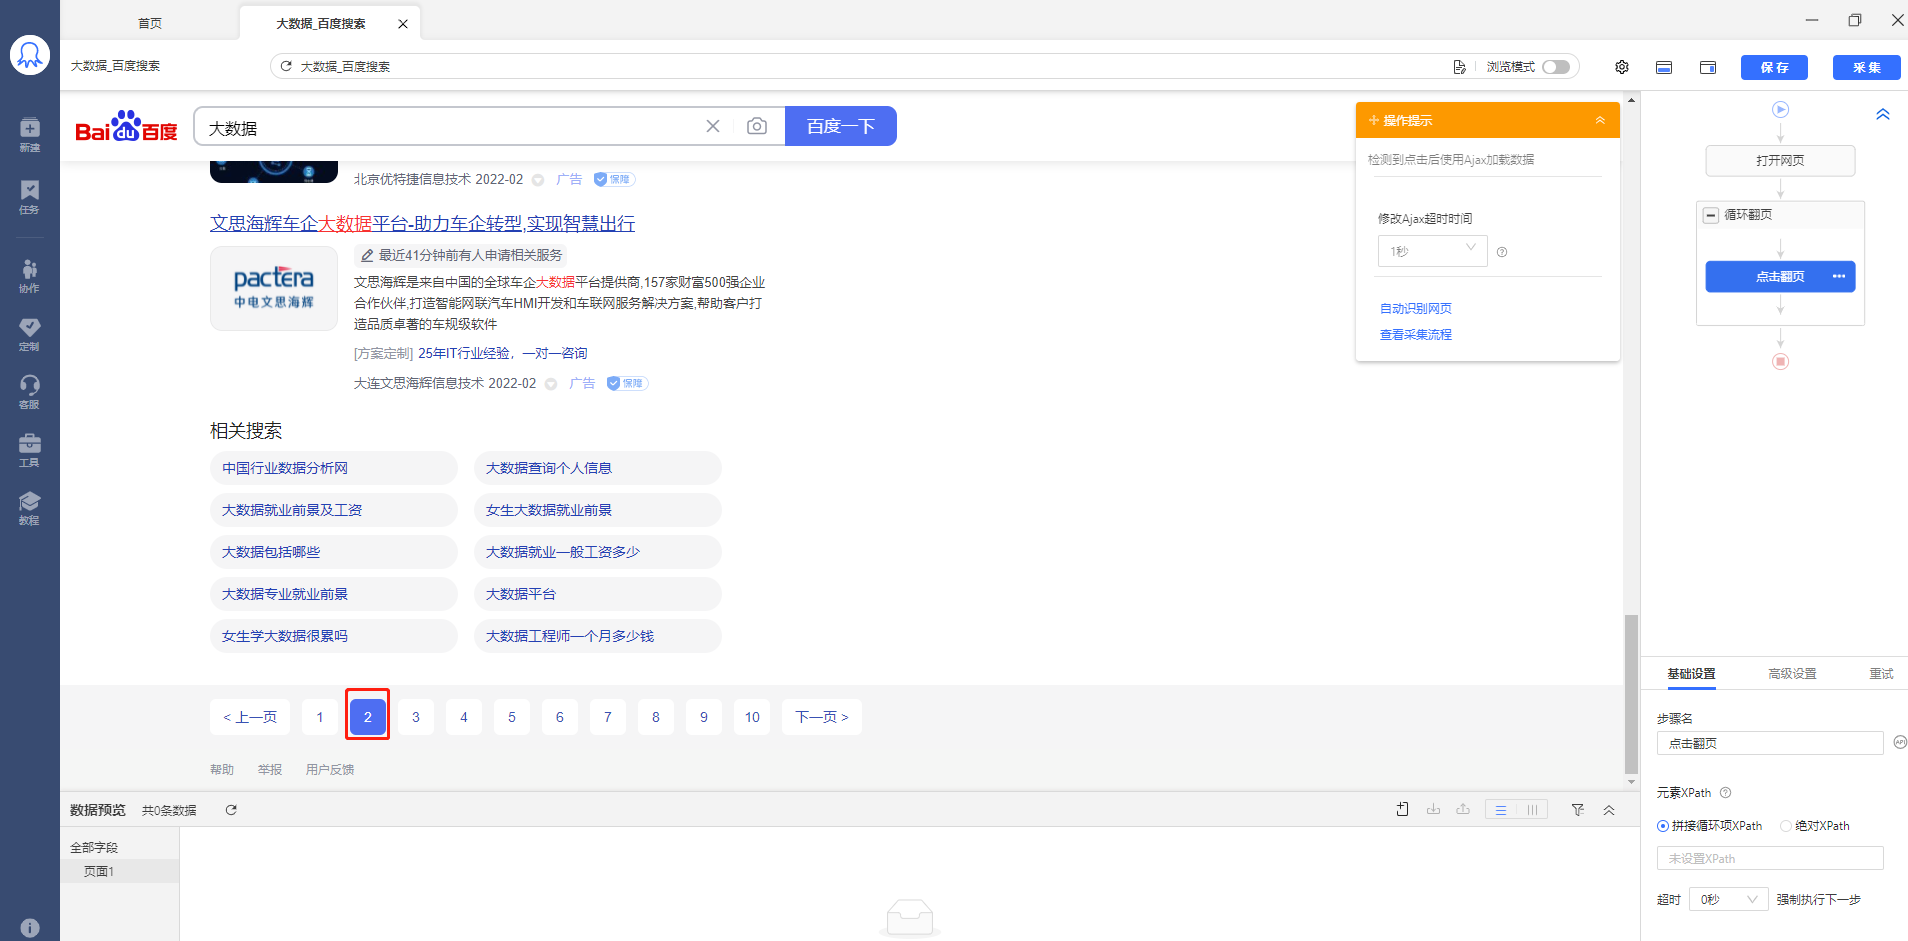The width and height of the screenshot is (1908, 941).
Task: Switch data preview to column view
Action: [1532, 810]
